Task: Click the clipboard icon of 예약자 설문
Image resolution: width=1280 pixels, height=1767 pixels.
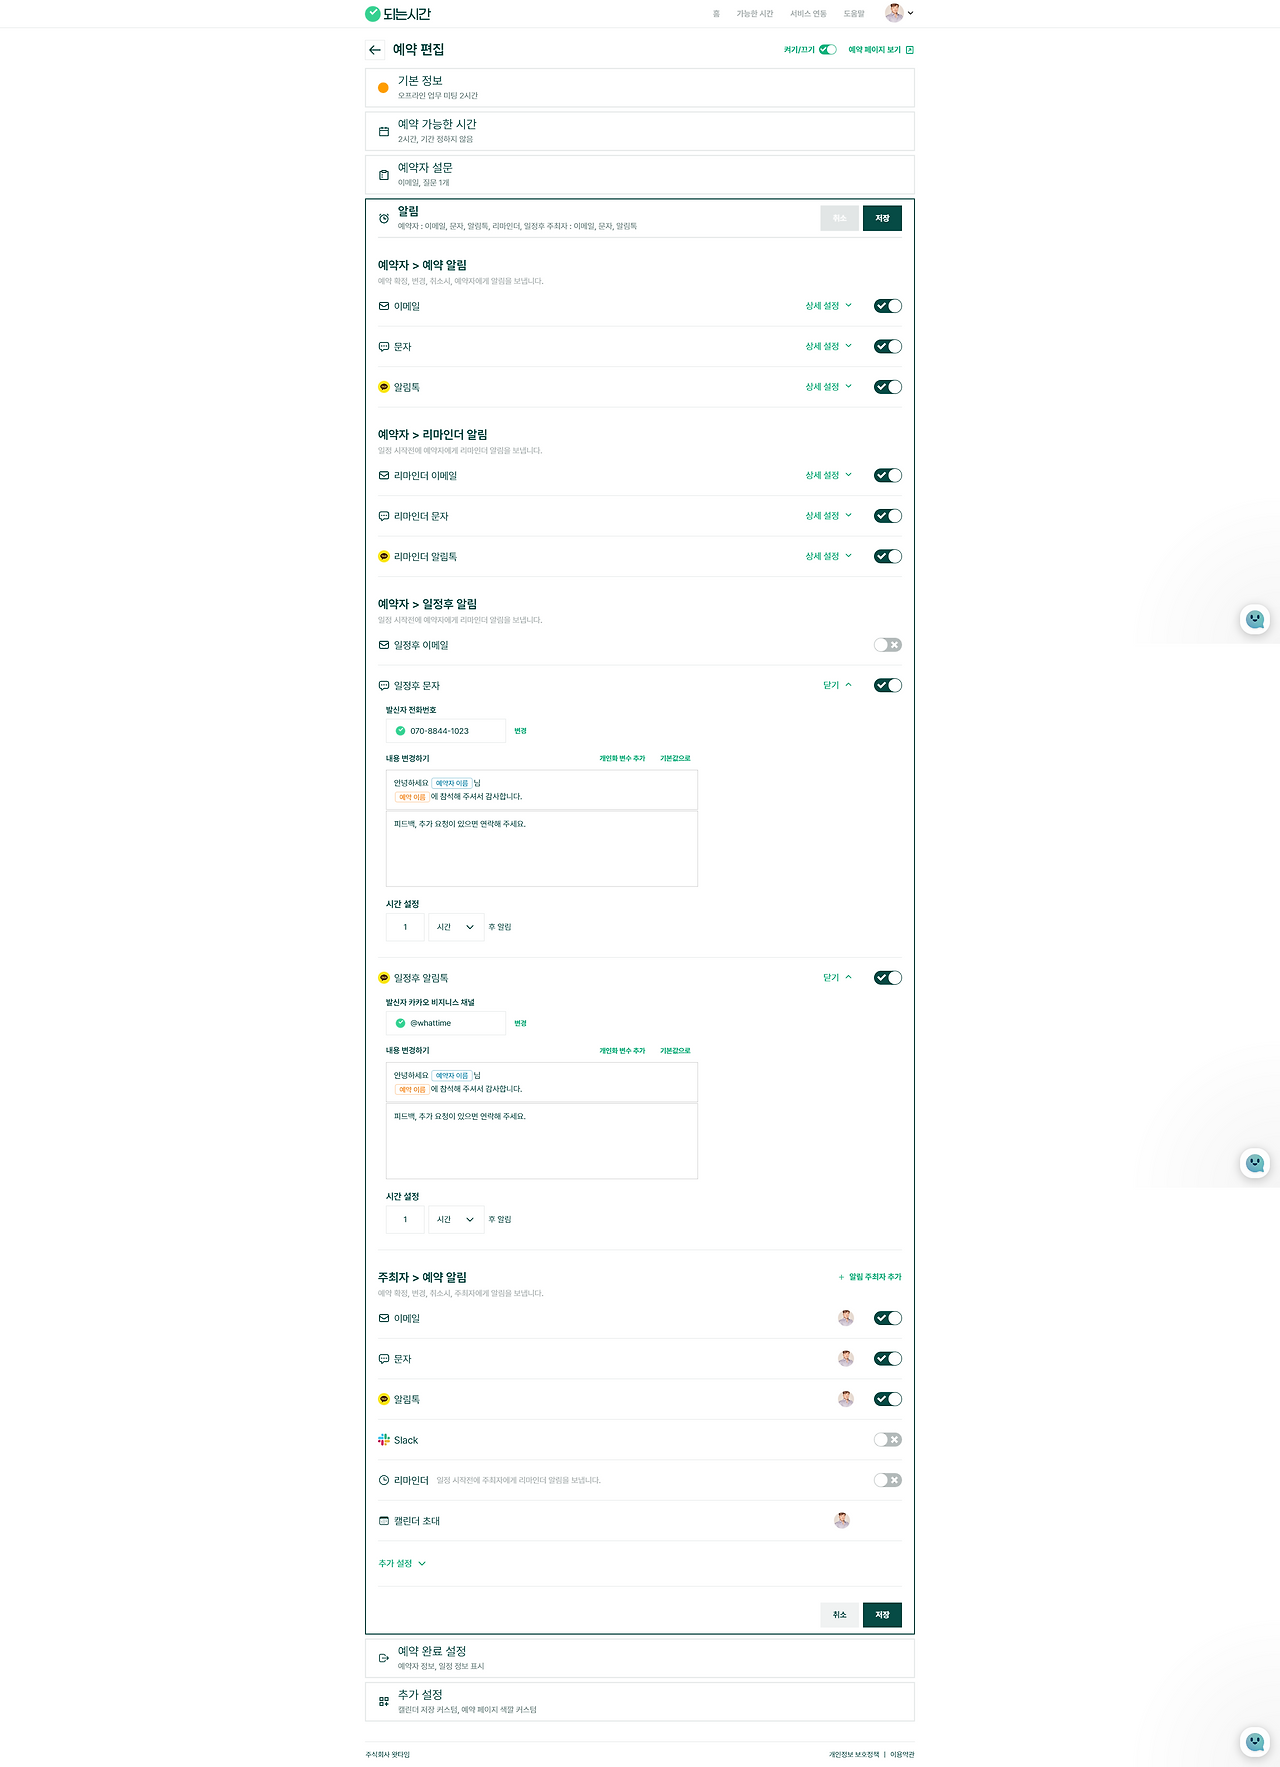Action: (384, 175)
